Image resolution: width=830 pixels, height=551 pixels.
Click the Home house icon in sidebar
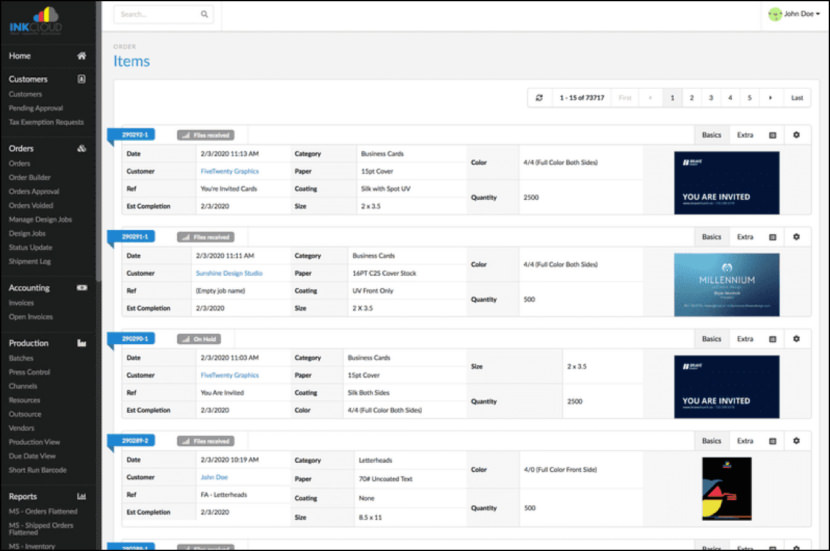pyautogui.click(x=81, y=56)
